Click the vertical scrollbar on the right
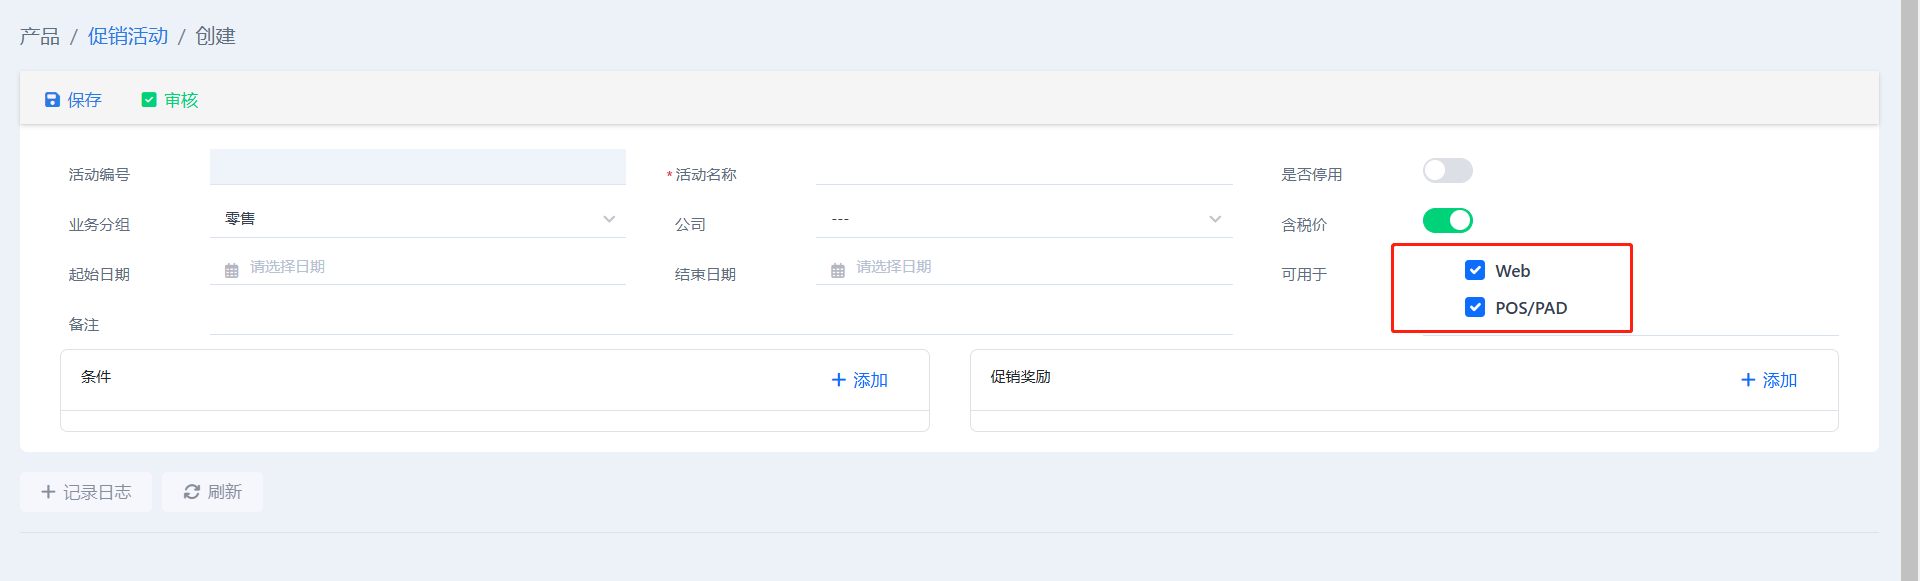This screenshot has width=1920, height=581. click(x=1910, y=290)
